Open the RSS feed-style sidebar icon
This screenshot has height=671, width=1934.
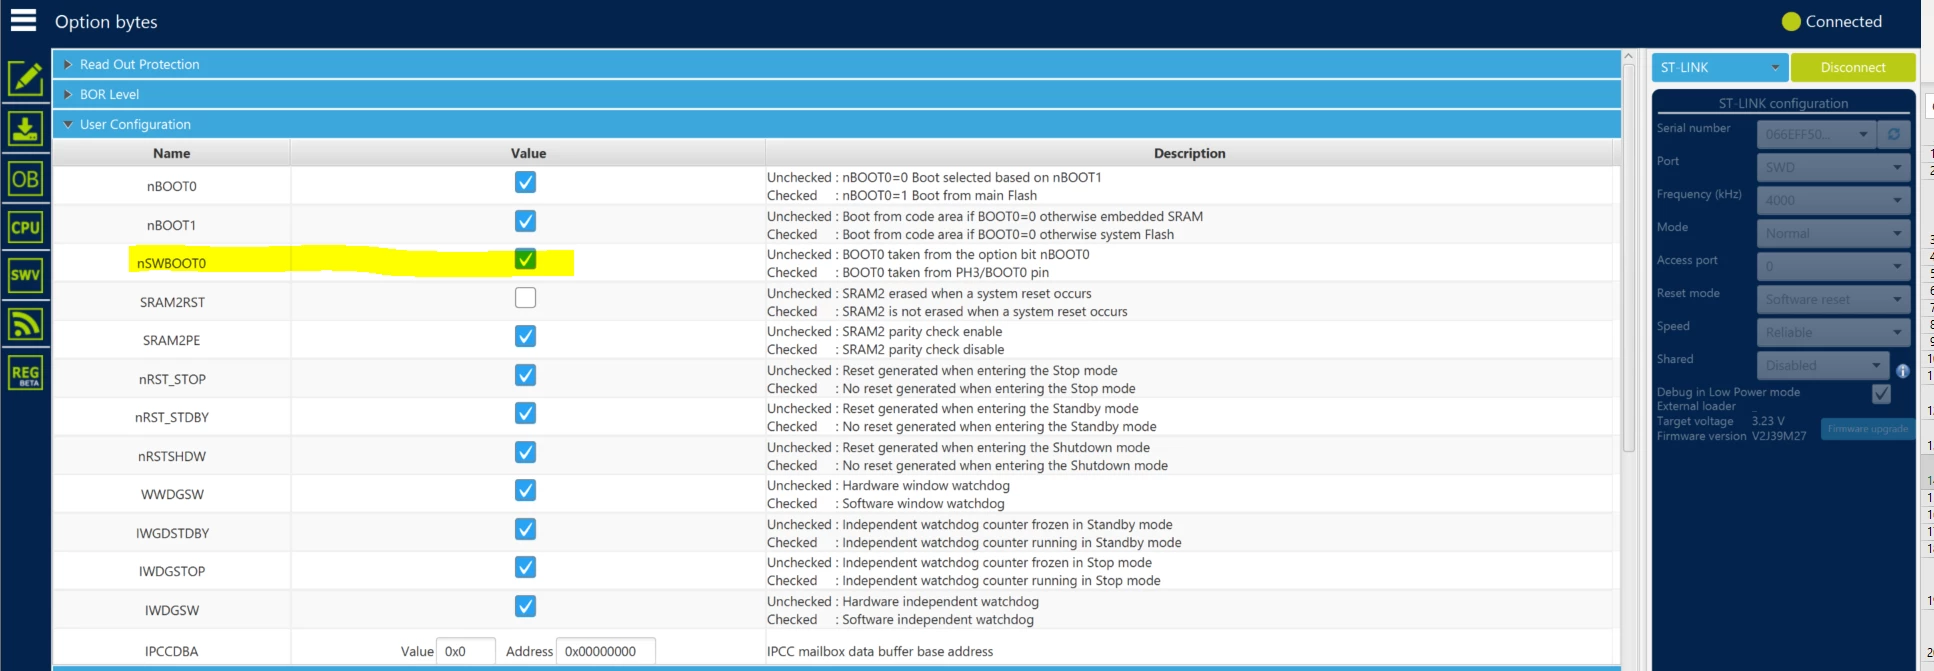[x=25, y=324]
